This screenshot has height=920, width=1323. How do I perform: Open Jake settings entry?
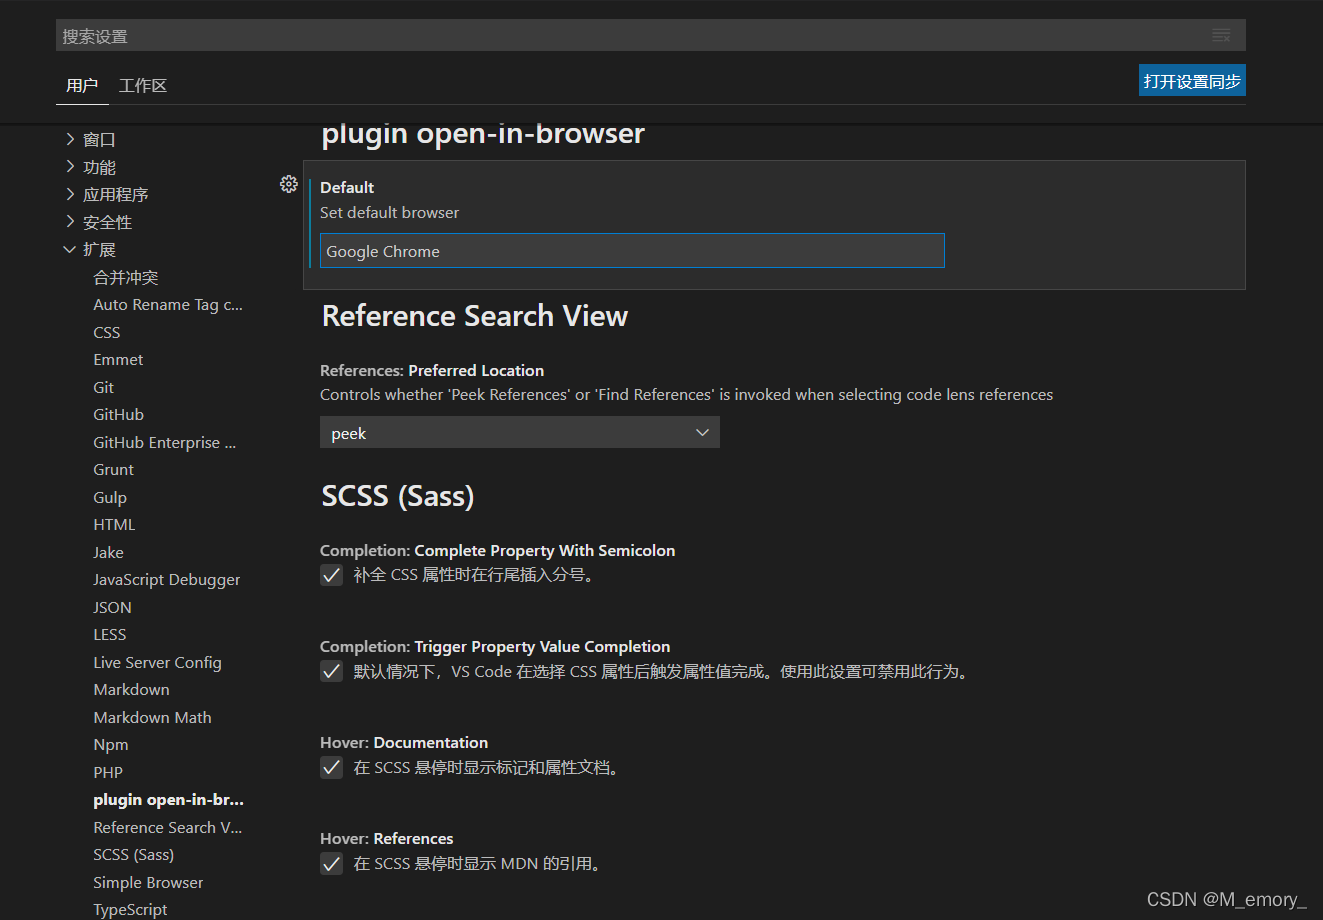click(108, 552)
